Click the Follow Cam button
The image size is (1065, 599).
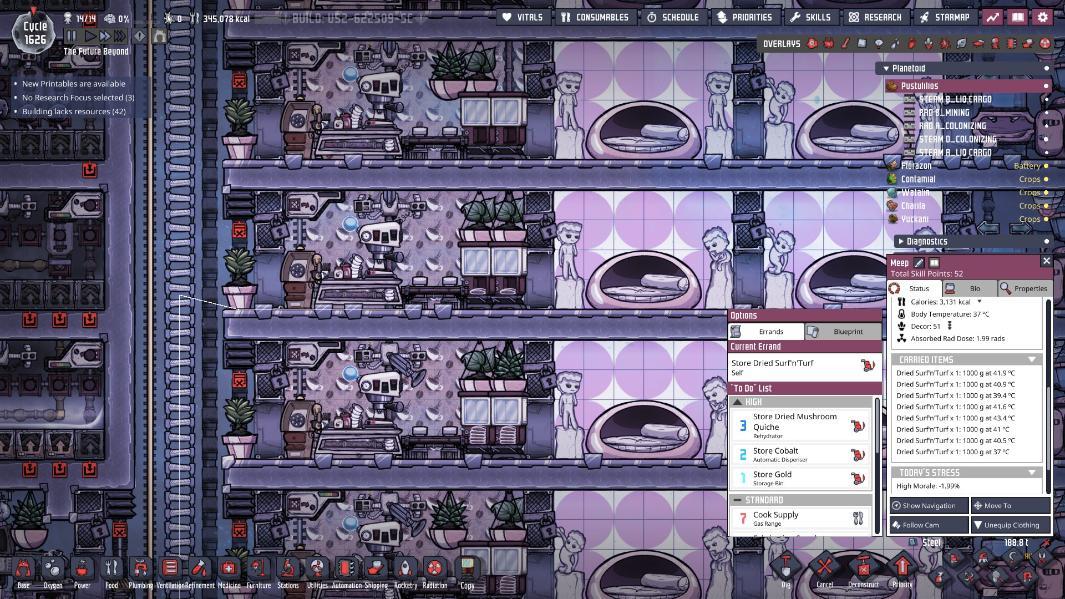click(x=929, y=525)
